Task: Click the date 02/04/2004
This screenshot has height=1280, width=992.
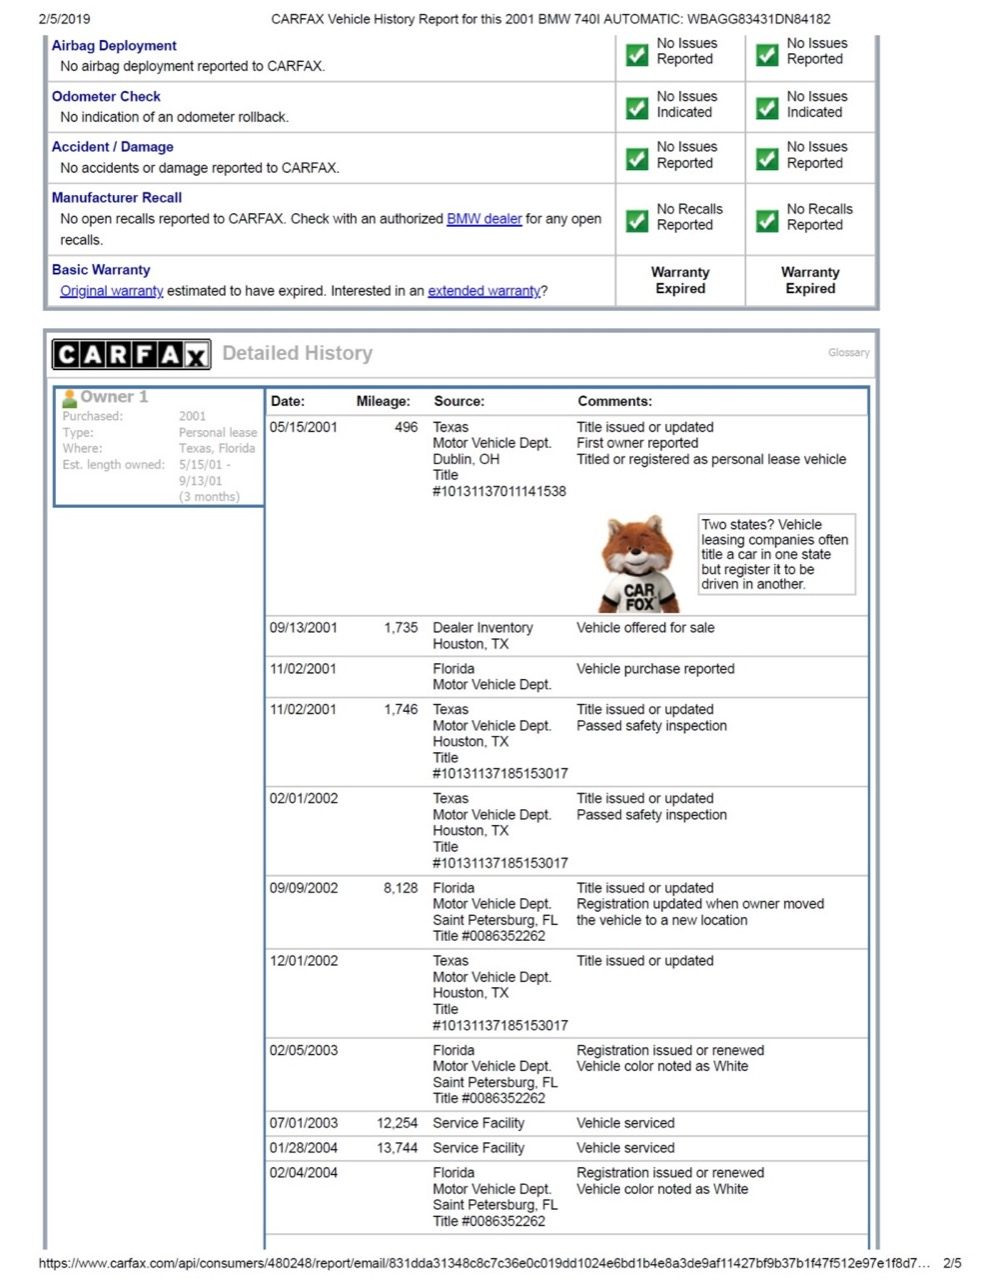Action: 304,1173
